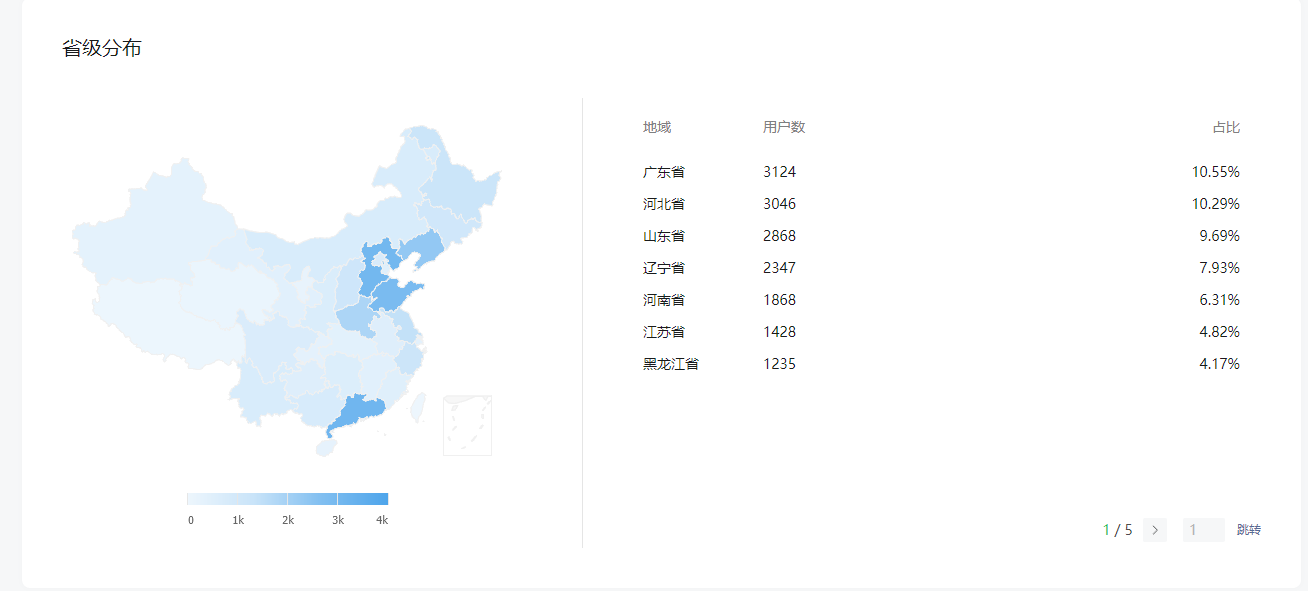Click the user count 1868

pyautogui.click(x=780, y=300)
